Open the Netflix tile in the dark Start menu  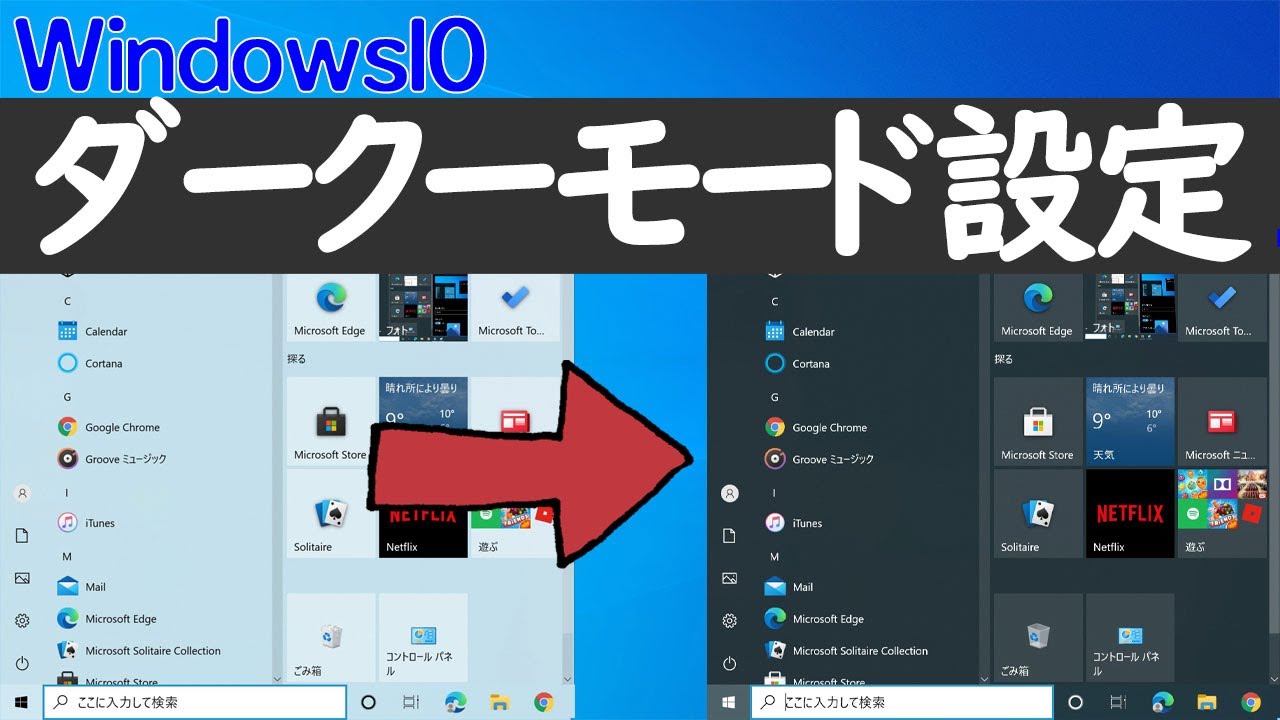(1130, 513)
